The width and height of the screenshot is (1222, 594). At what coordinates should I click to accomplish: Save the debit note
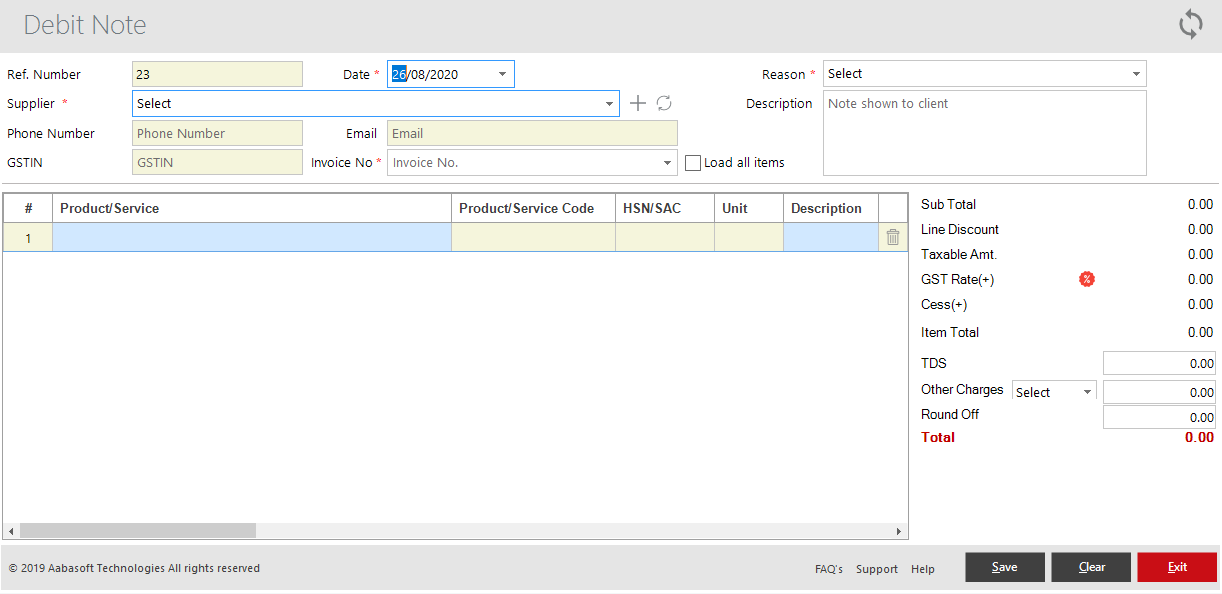point(1004,567)
